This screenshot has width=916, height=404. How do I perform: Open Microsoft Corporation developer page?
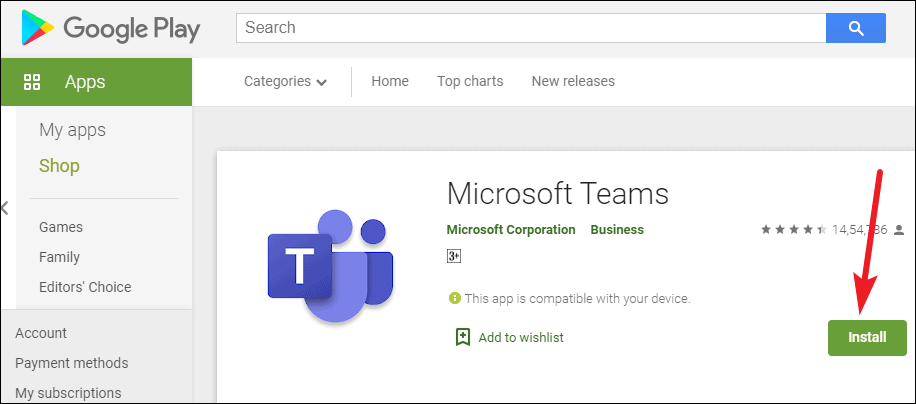(x=511, y=229)
